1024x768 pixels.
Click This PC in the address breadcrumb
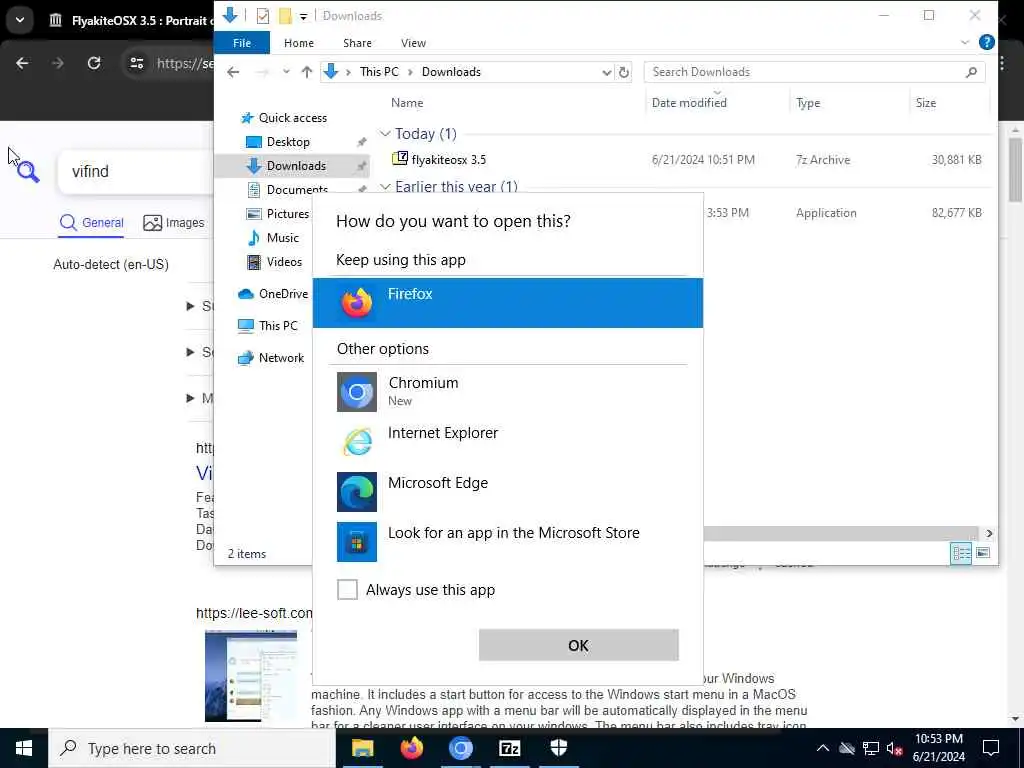pos(379,72)
